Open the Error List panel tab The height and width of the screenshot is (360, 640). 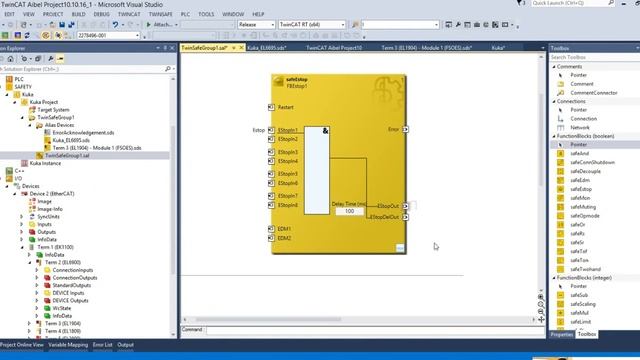[x=102, y=345]
